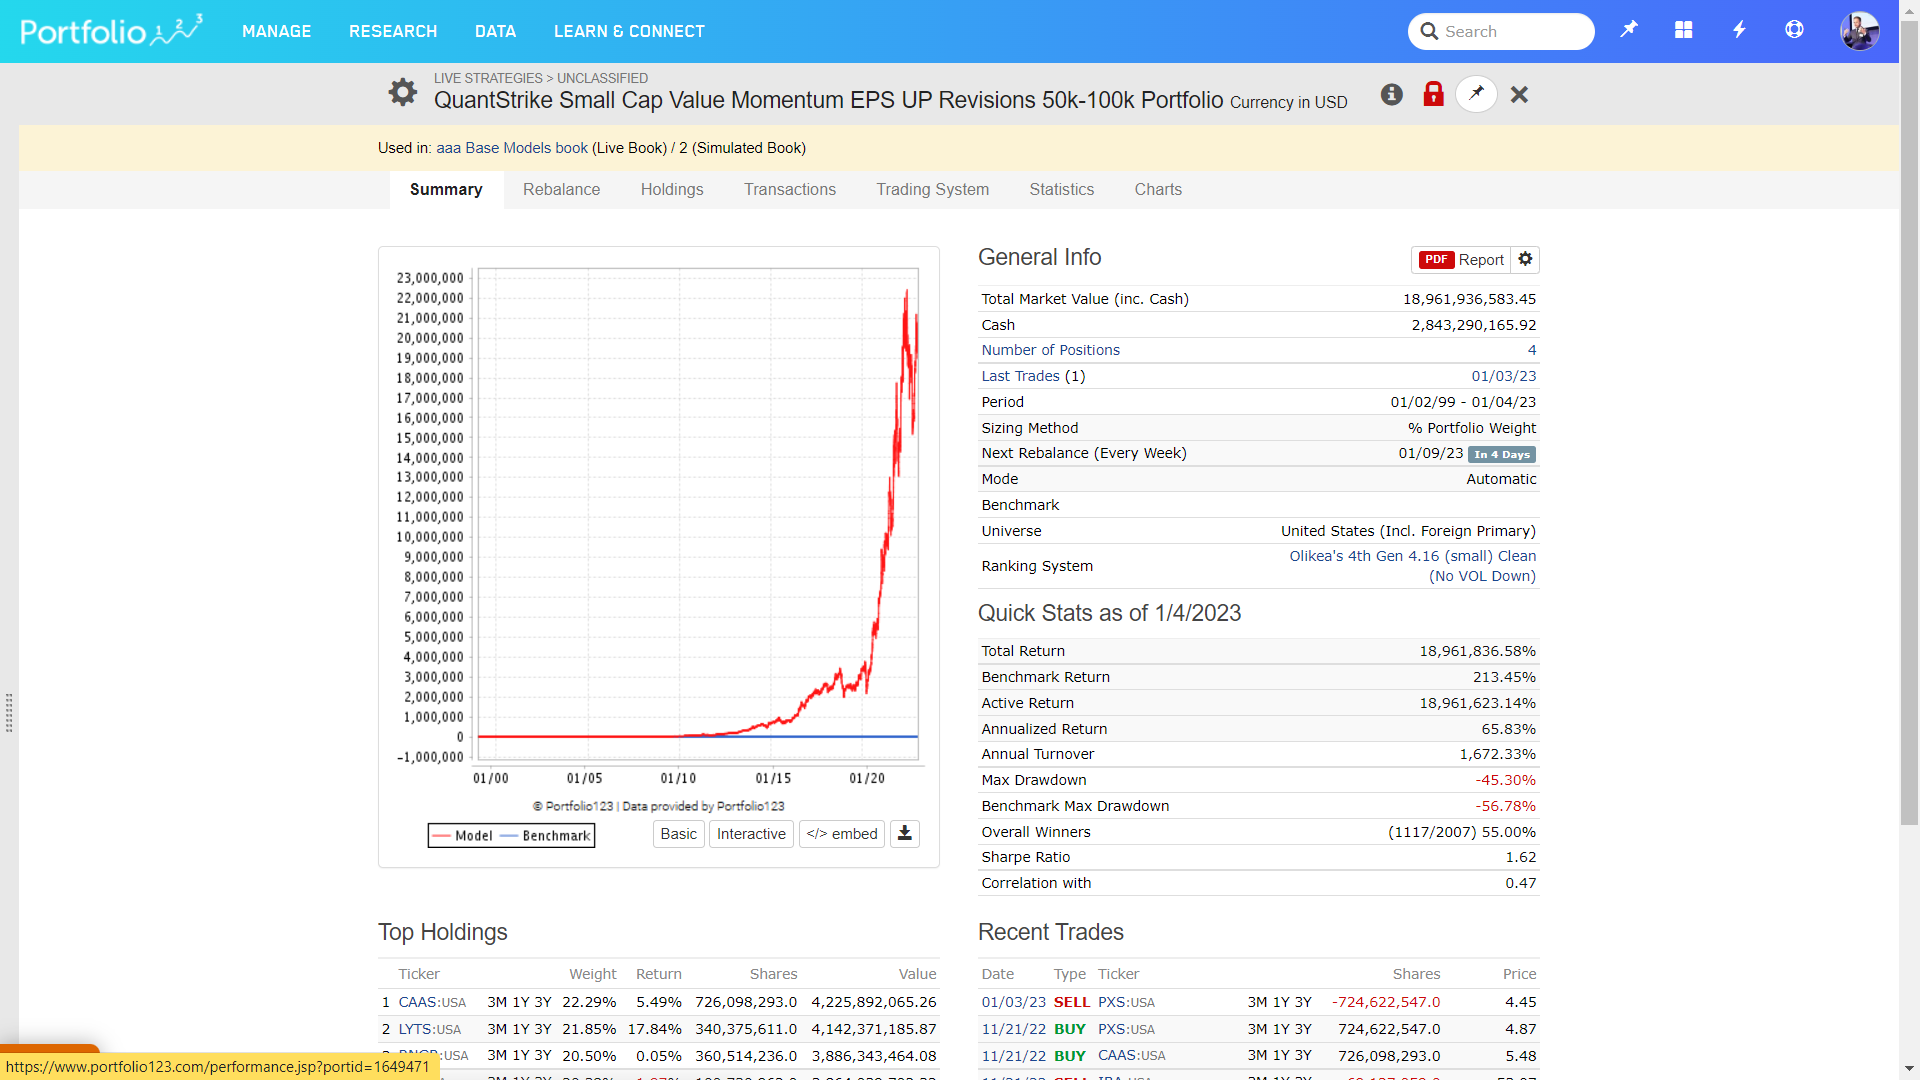Open the pinned items icon in header
The width and height of the screenshot is (1920, 1080).
pyautogui.click(x=1629, y=30)
